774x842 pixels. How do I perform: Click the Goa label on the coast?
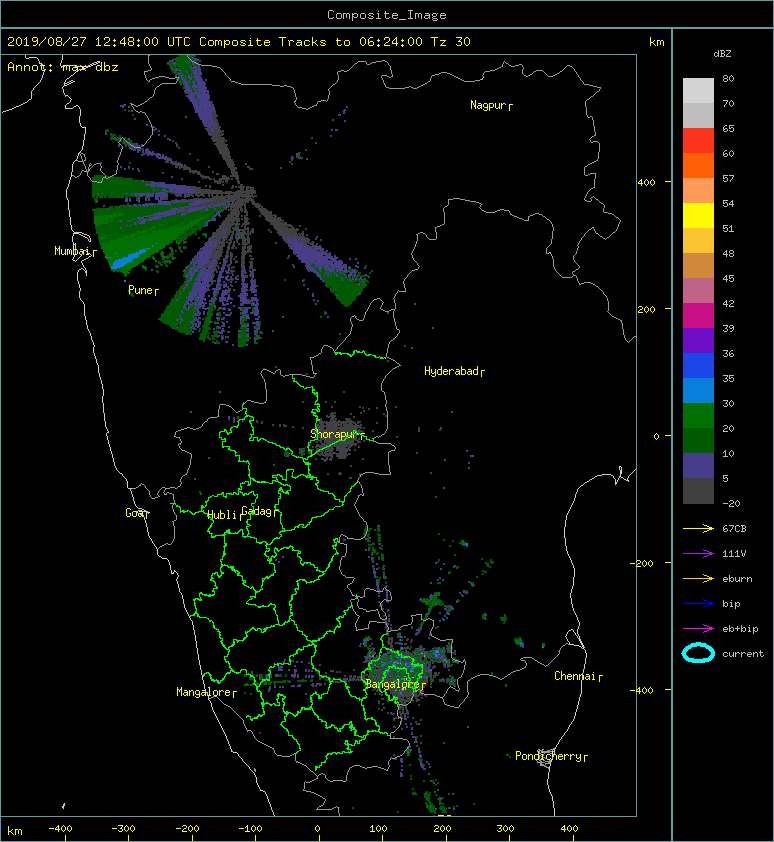click(135, 513)
